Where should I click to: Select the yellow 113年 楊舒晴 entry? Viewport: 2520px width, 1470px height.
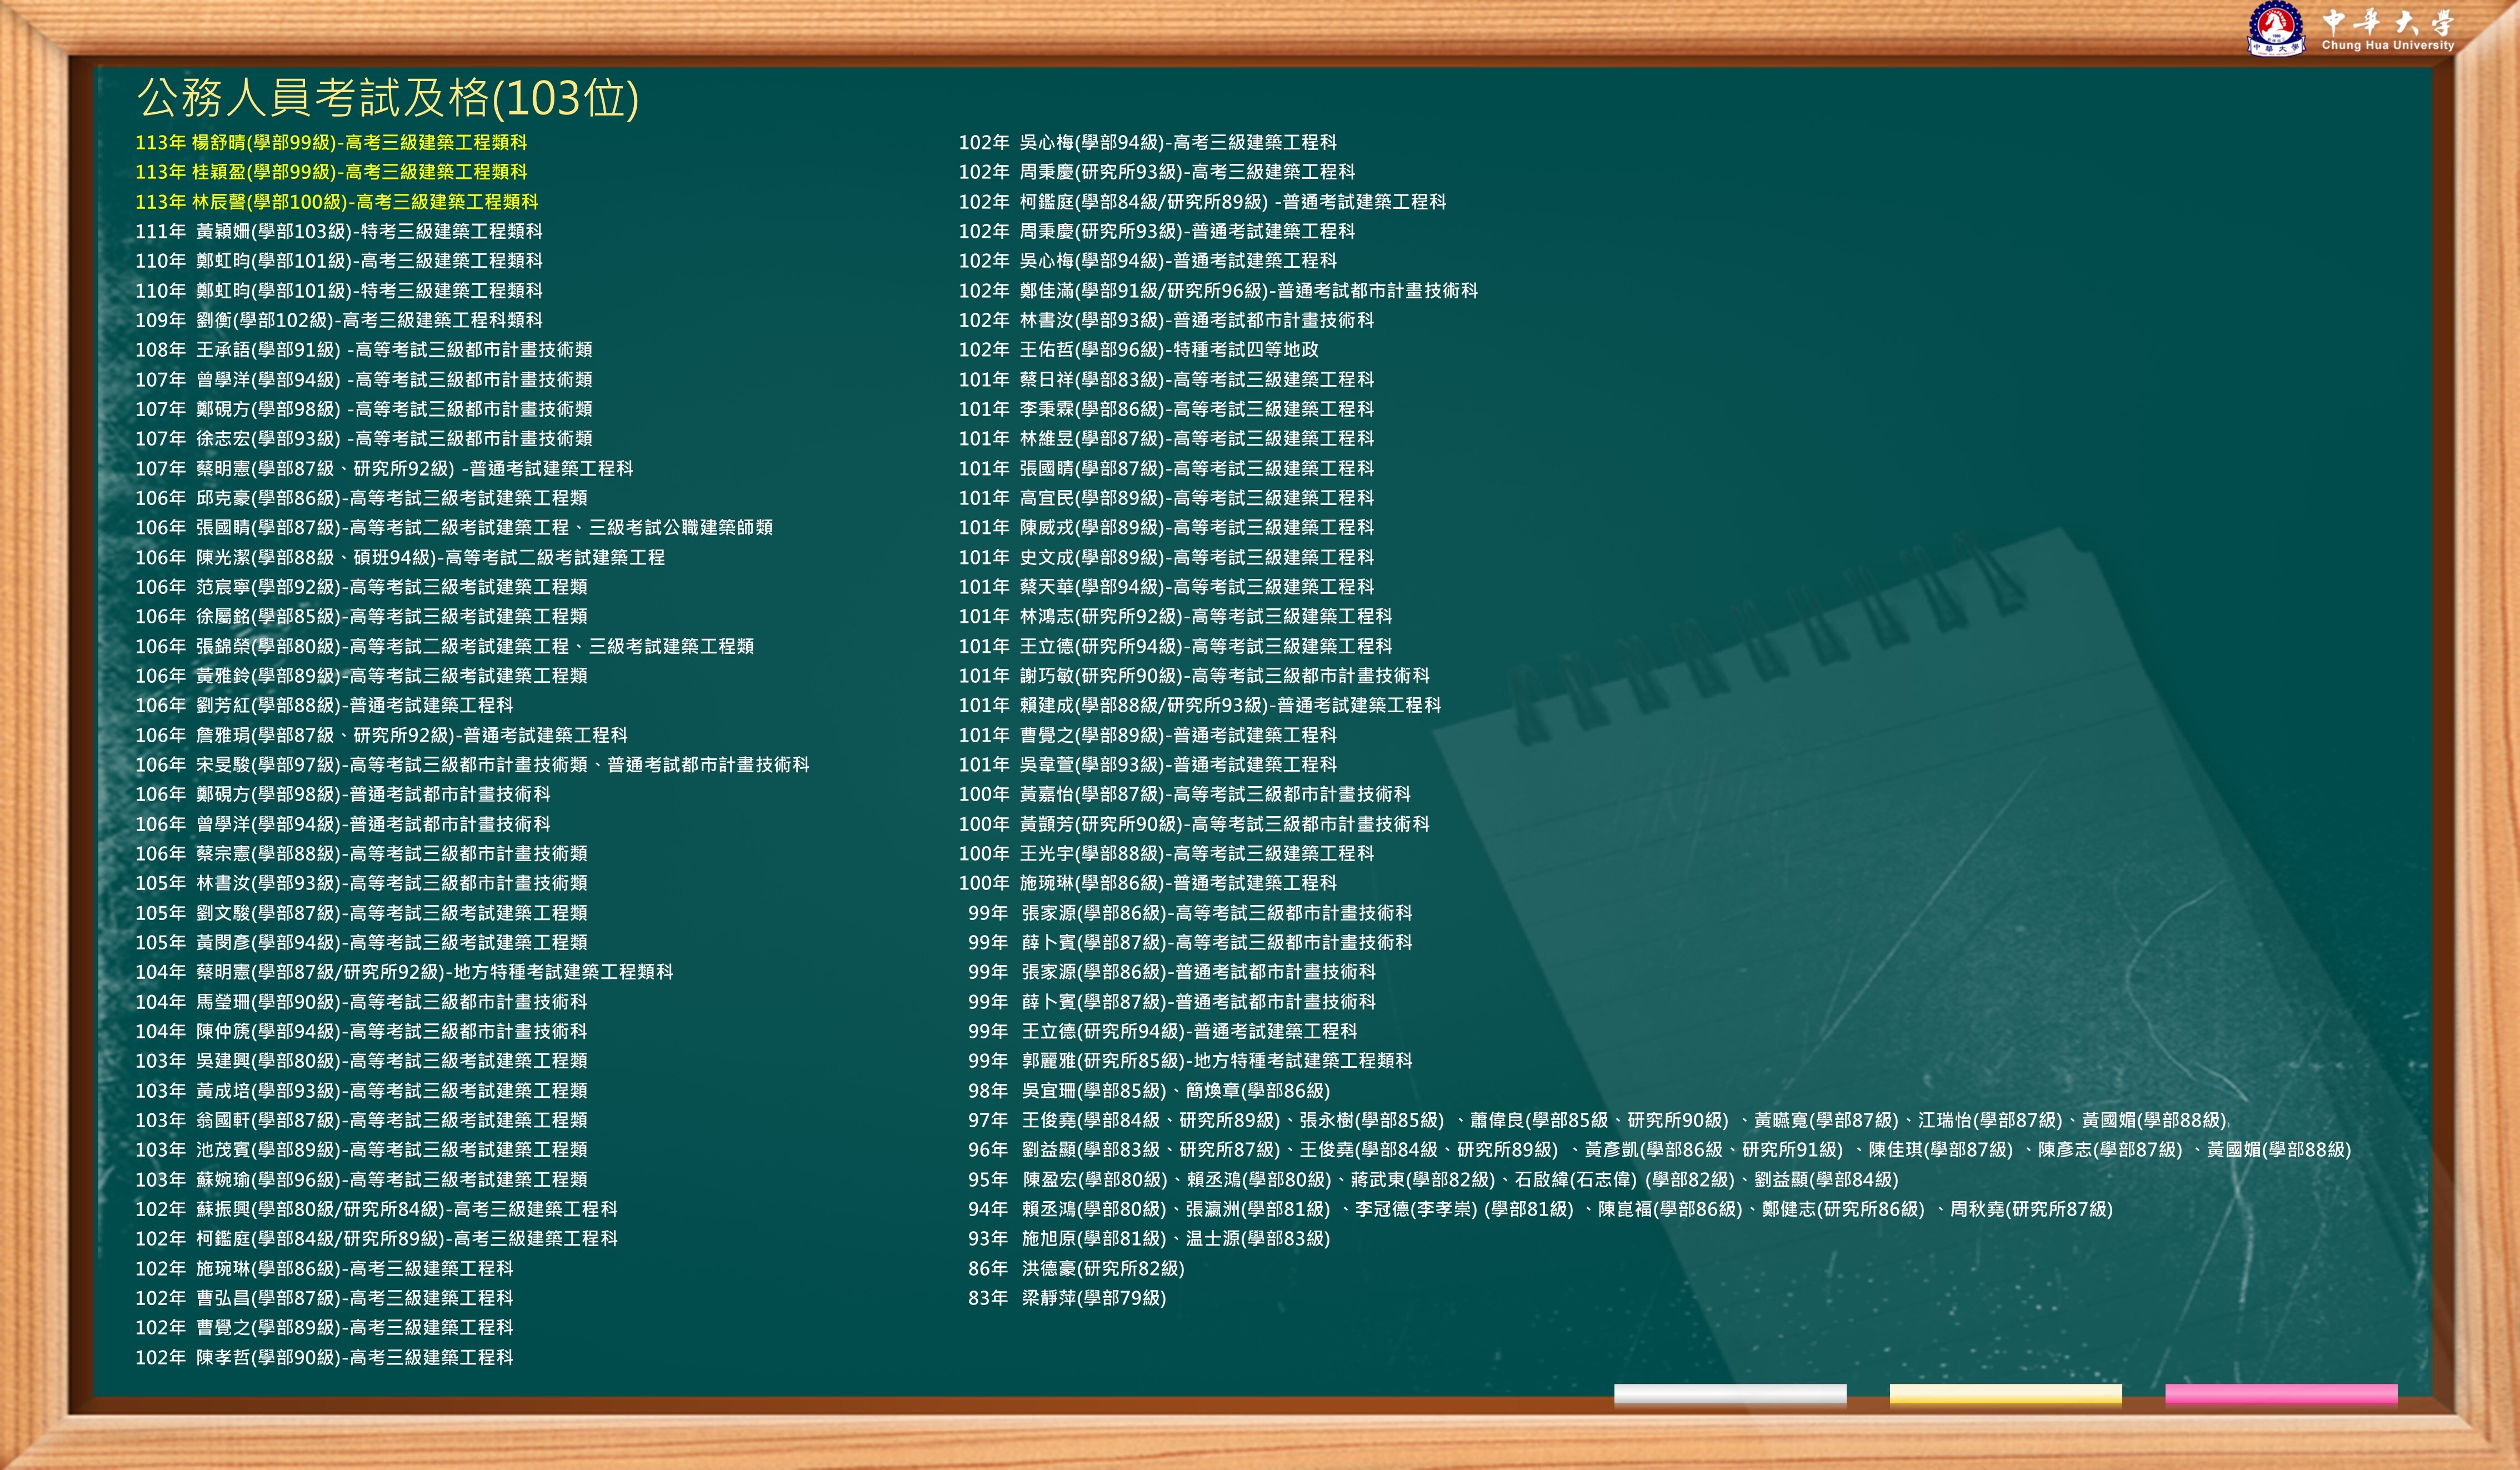pos(331,143)
